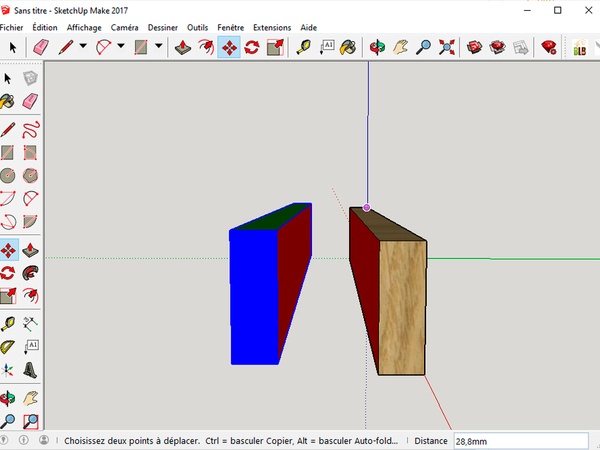Click the Extension Warehouse ruby icon
This screenshot has width=600, height=450.
548,47
